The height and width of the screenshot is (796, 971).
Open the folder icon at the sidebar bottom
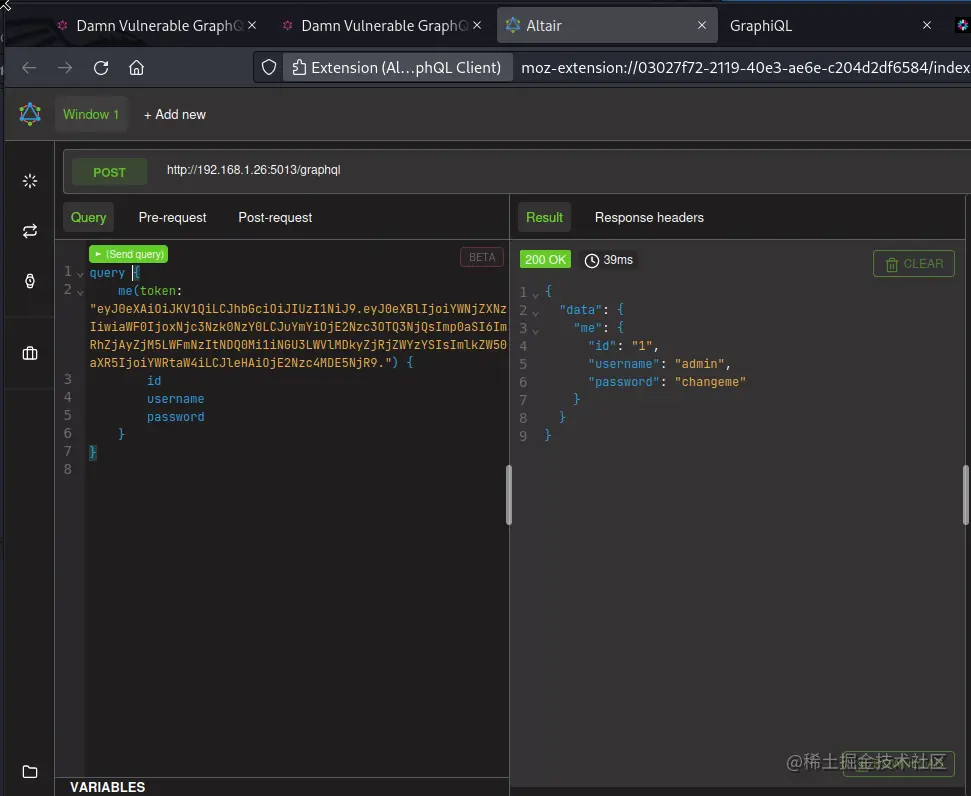point(30,772)
